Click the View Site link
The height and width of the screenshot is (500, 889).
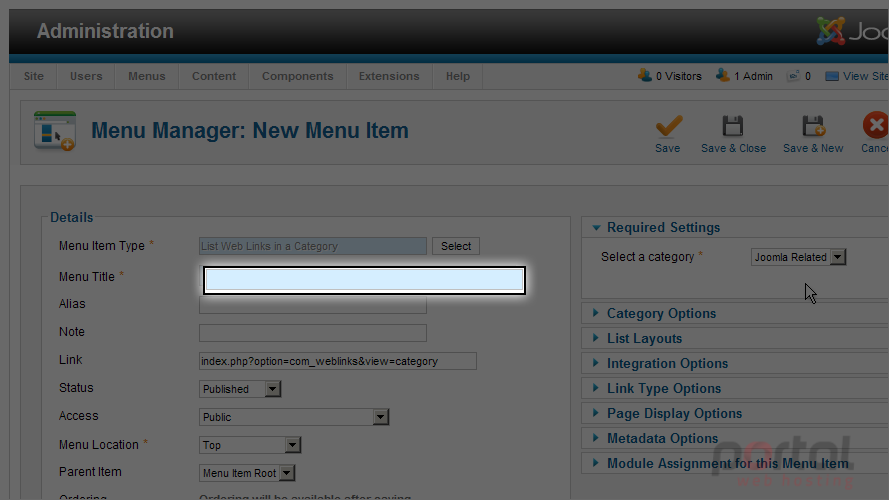tap(856, 76)
